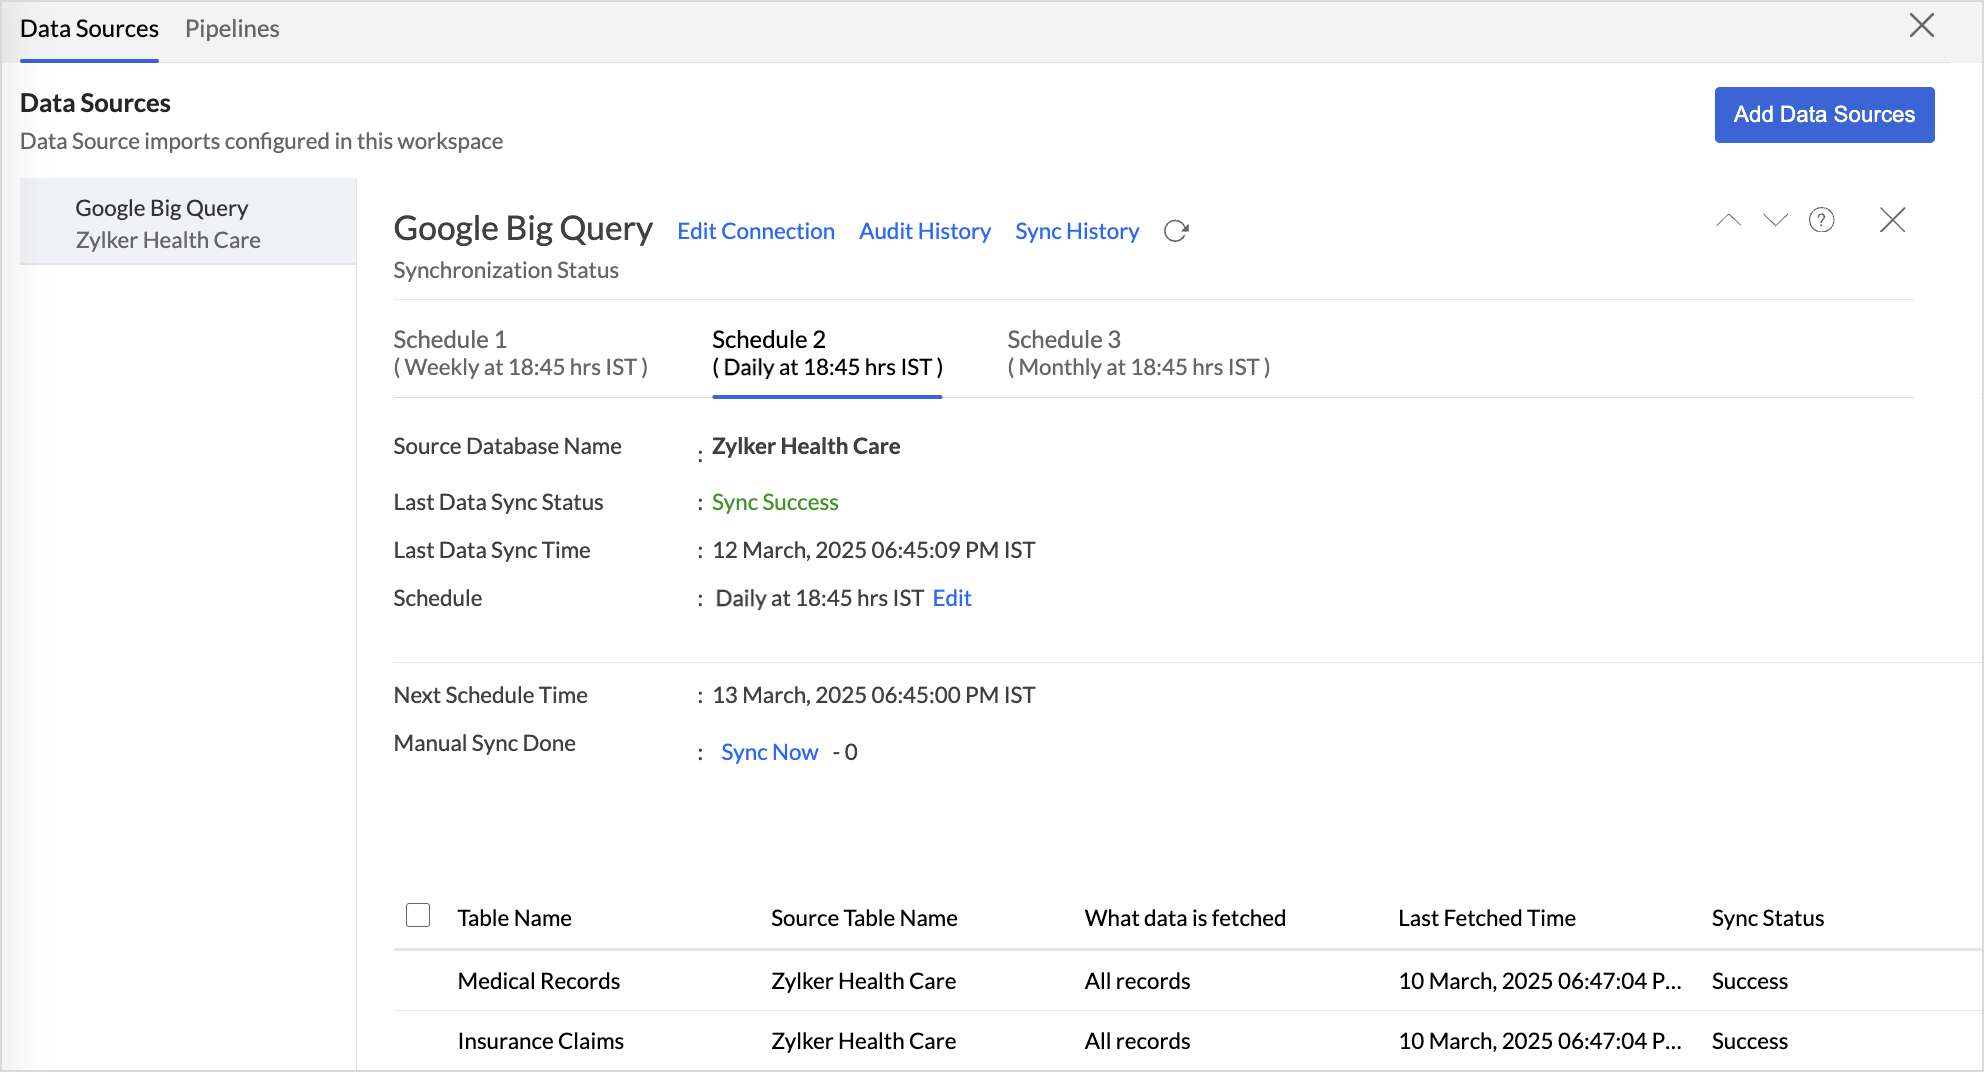Click the Medical Records All records cell
1984x1072 pixels.
(x=1137, y=981)
